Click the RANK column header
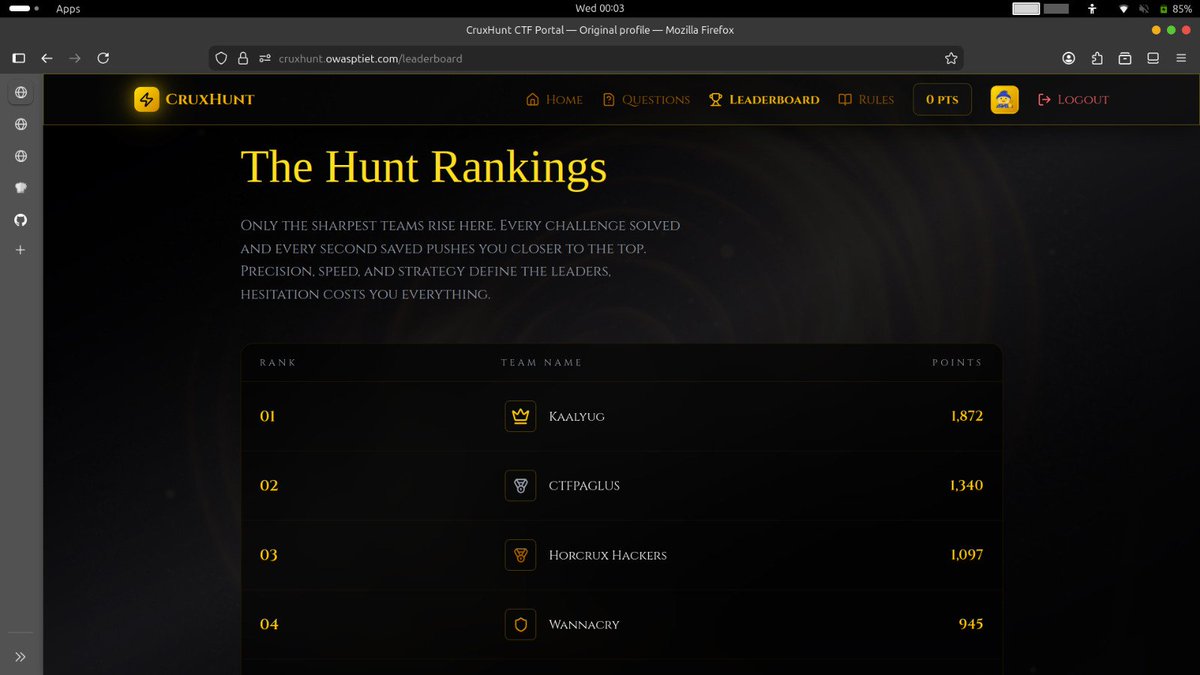 (x=278, y=362)
